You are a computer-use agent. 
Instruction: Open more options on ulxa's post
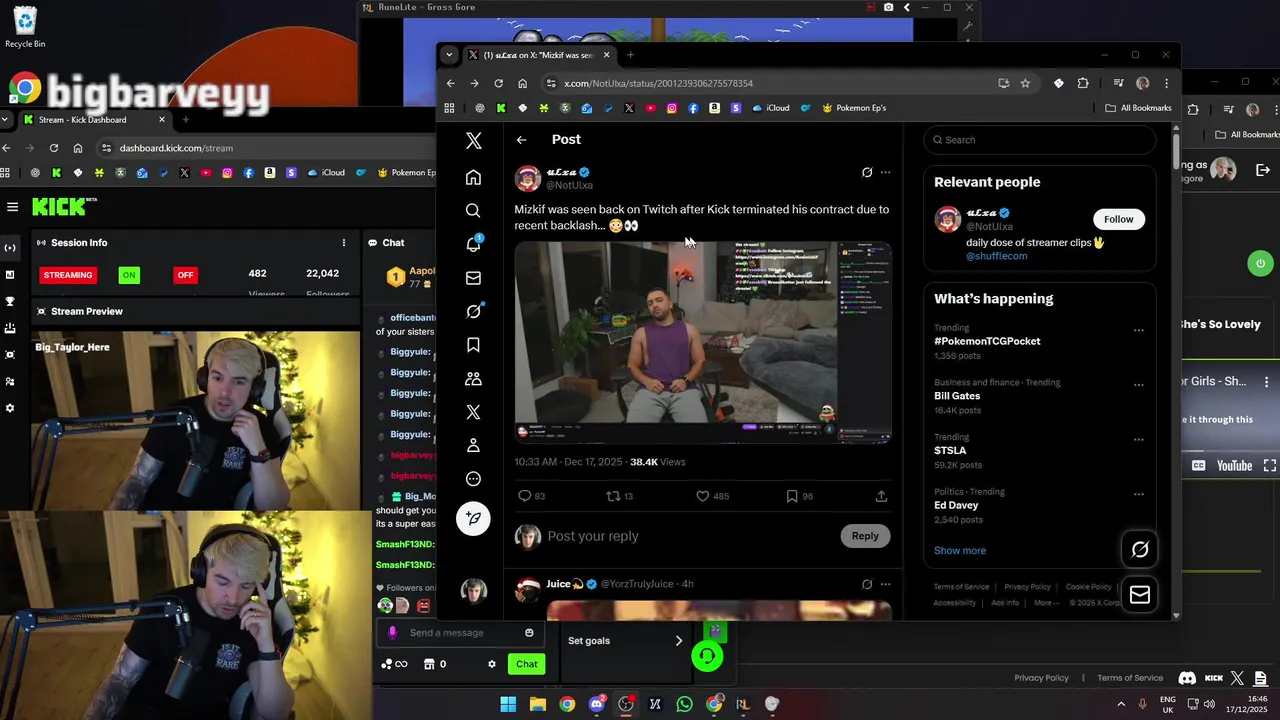tap(885, 172)
